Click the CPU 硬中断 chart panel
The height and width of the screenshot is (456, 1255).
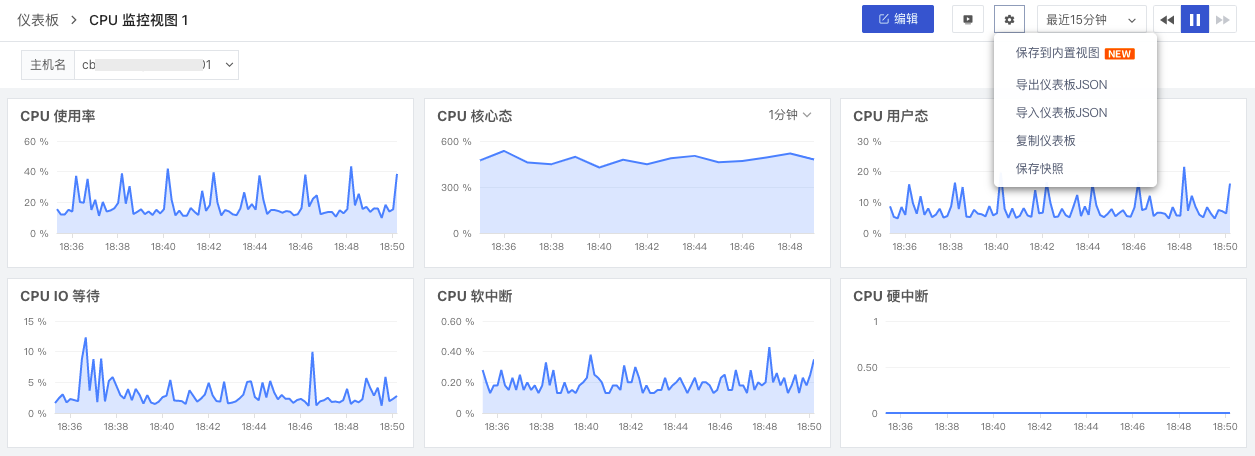(x=1043, y=363)
